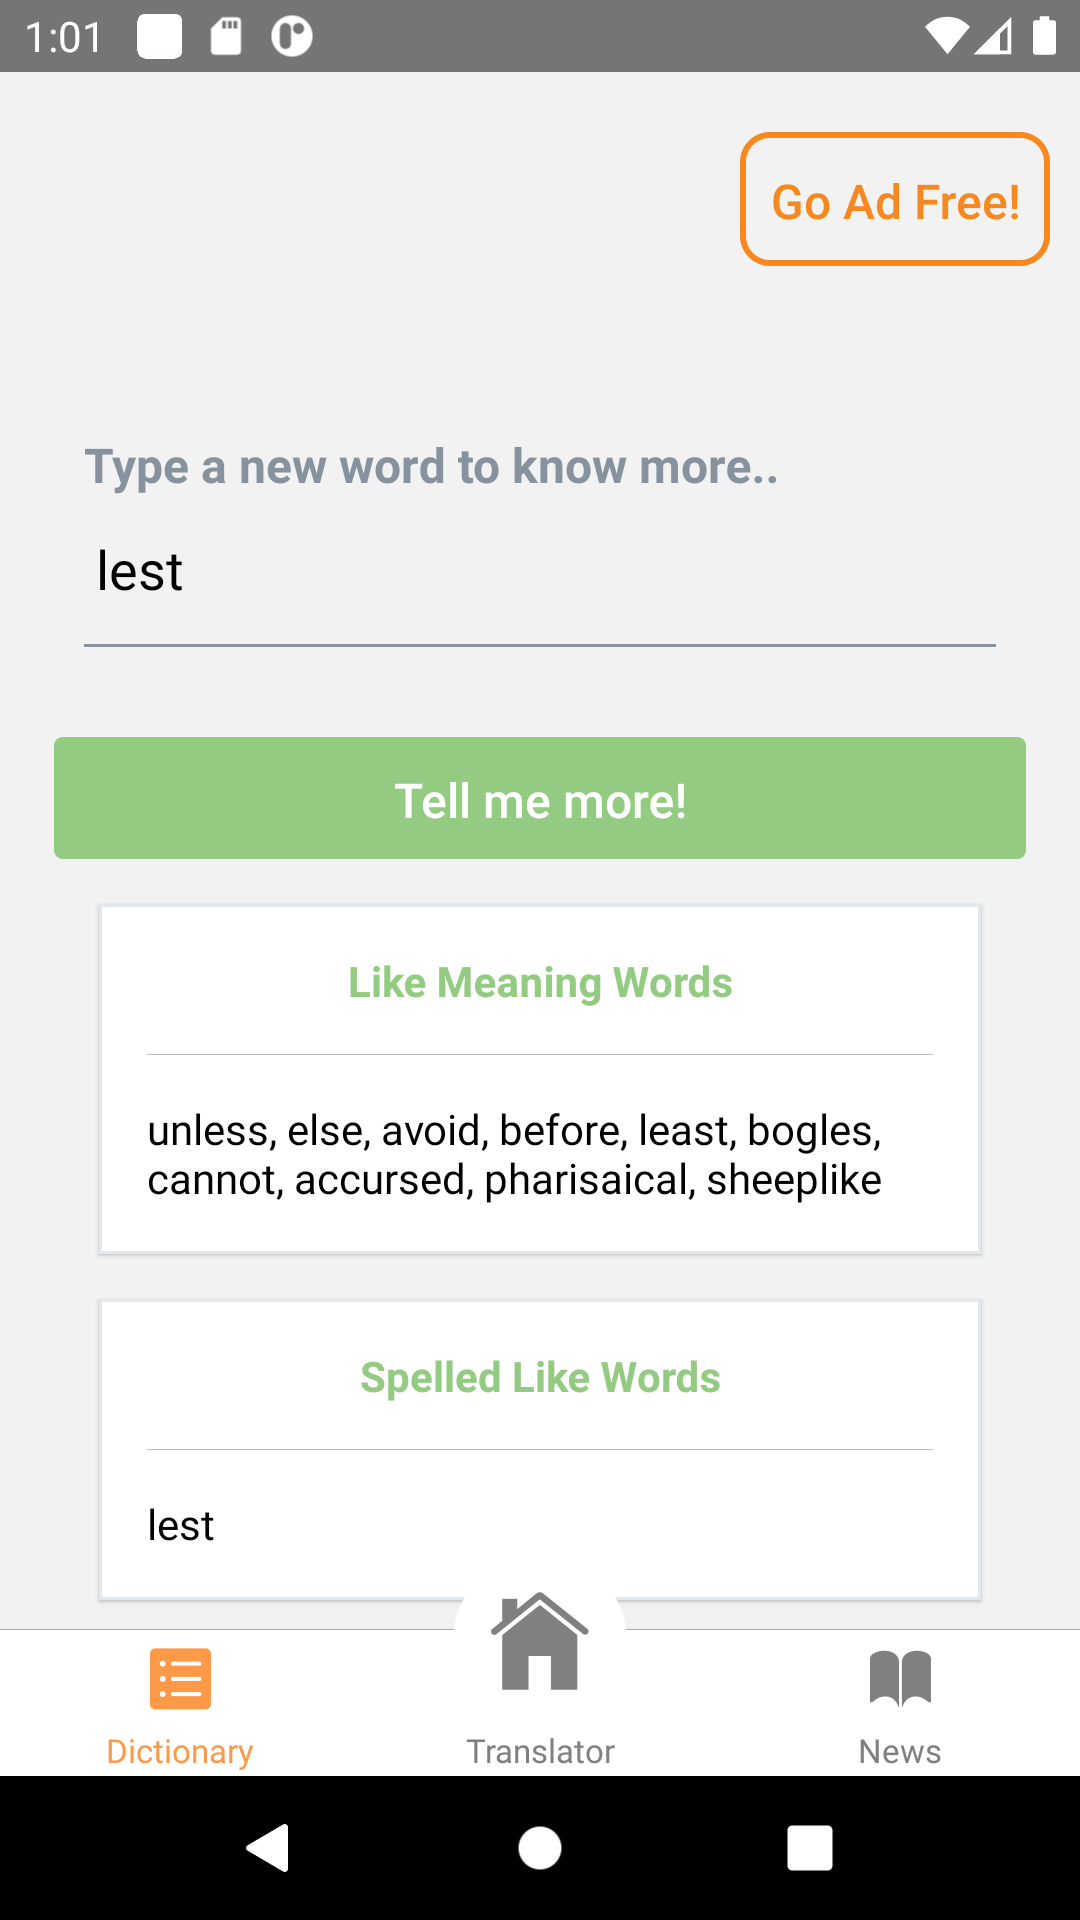The width and height of the screenshot is (1080, 1920).
Task: Select the Spelled Like Words heading
Action: click(x=540, y=1377)
